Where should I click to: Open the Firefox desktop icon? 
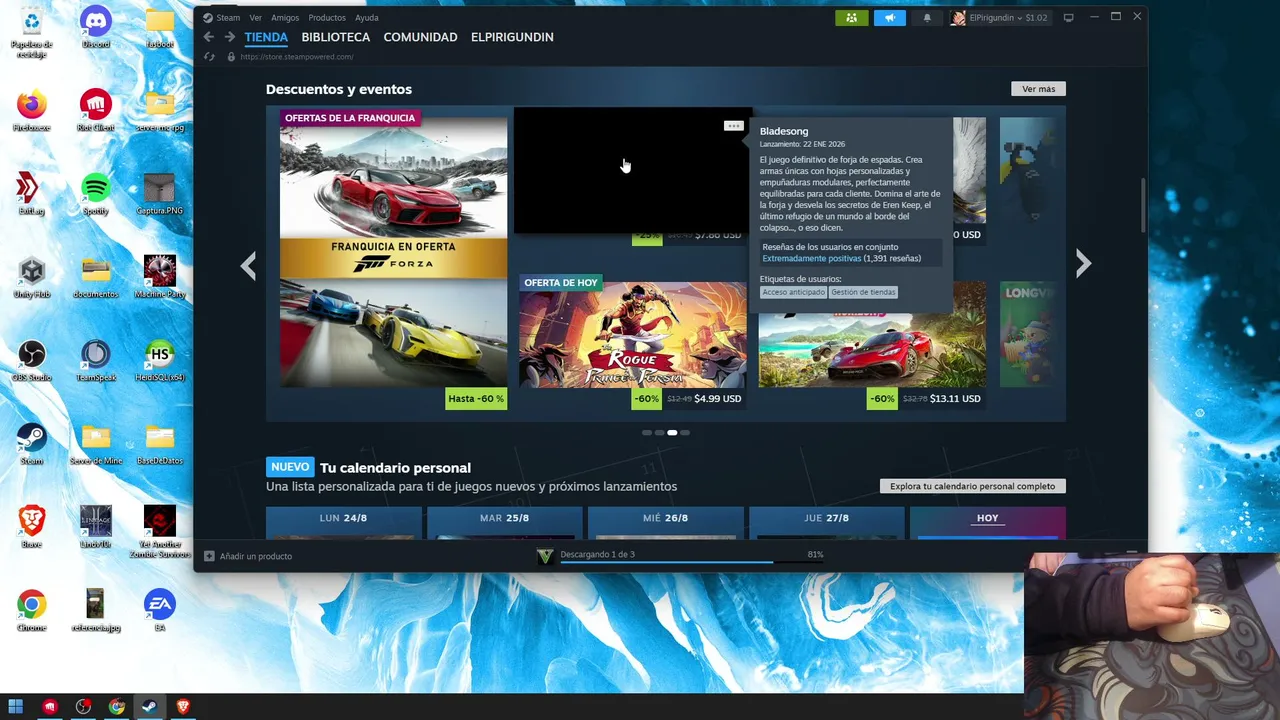point(32,110)
